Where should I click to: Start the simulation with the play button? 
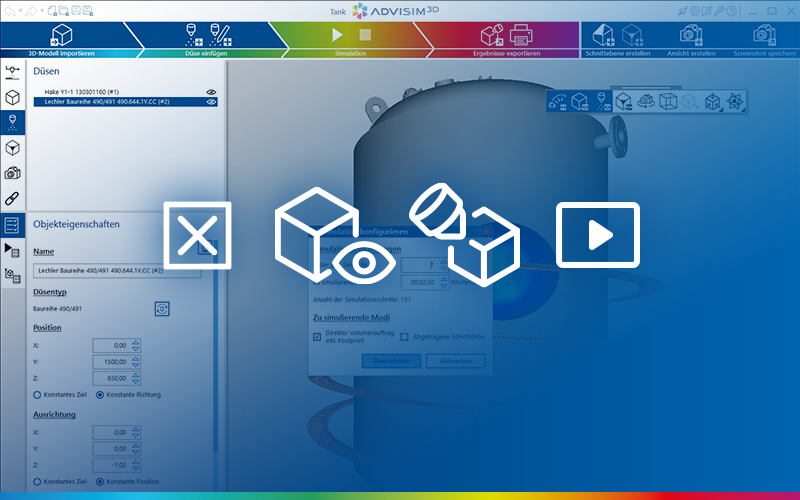[336, 34]
